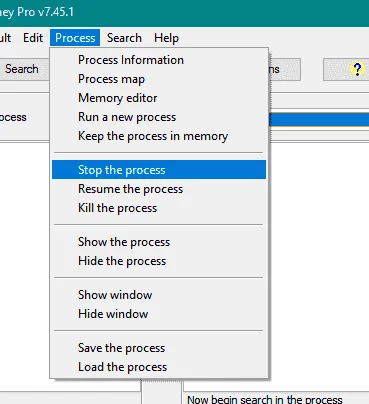Close the open Process menu
This screenshot has height=404, width=369.
[x=75, y=38]
